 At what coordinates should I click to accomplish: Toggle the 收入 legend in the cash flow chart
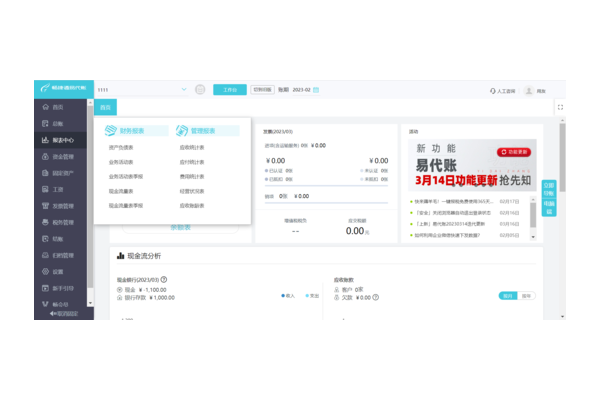[288, 296]
